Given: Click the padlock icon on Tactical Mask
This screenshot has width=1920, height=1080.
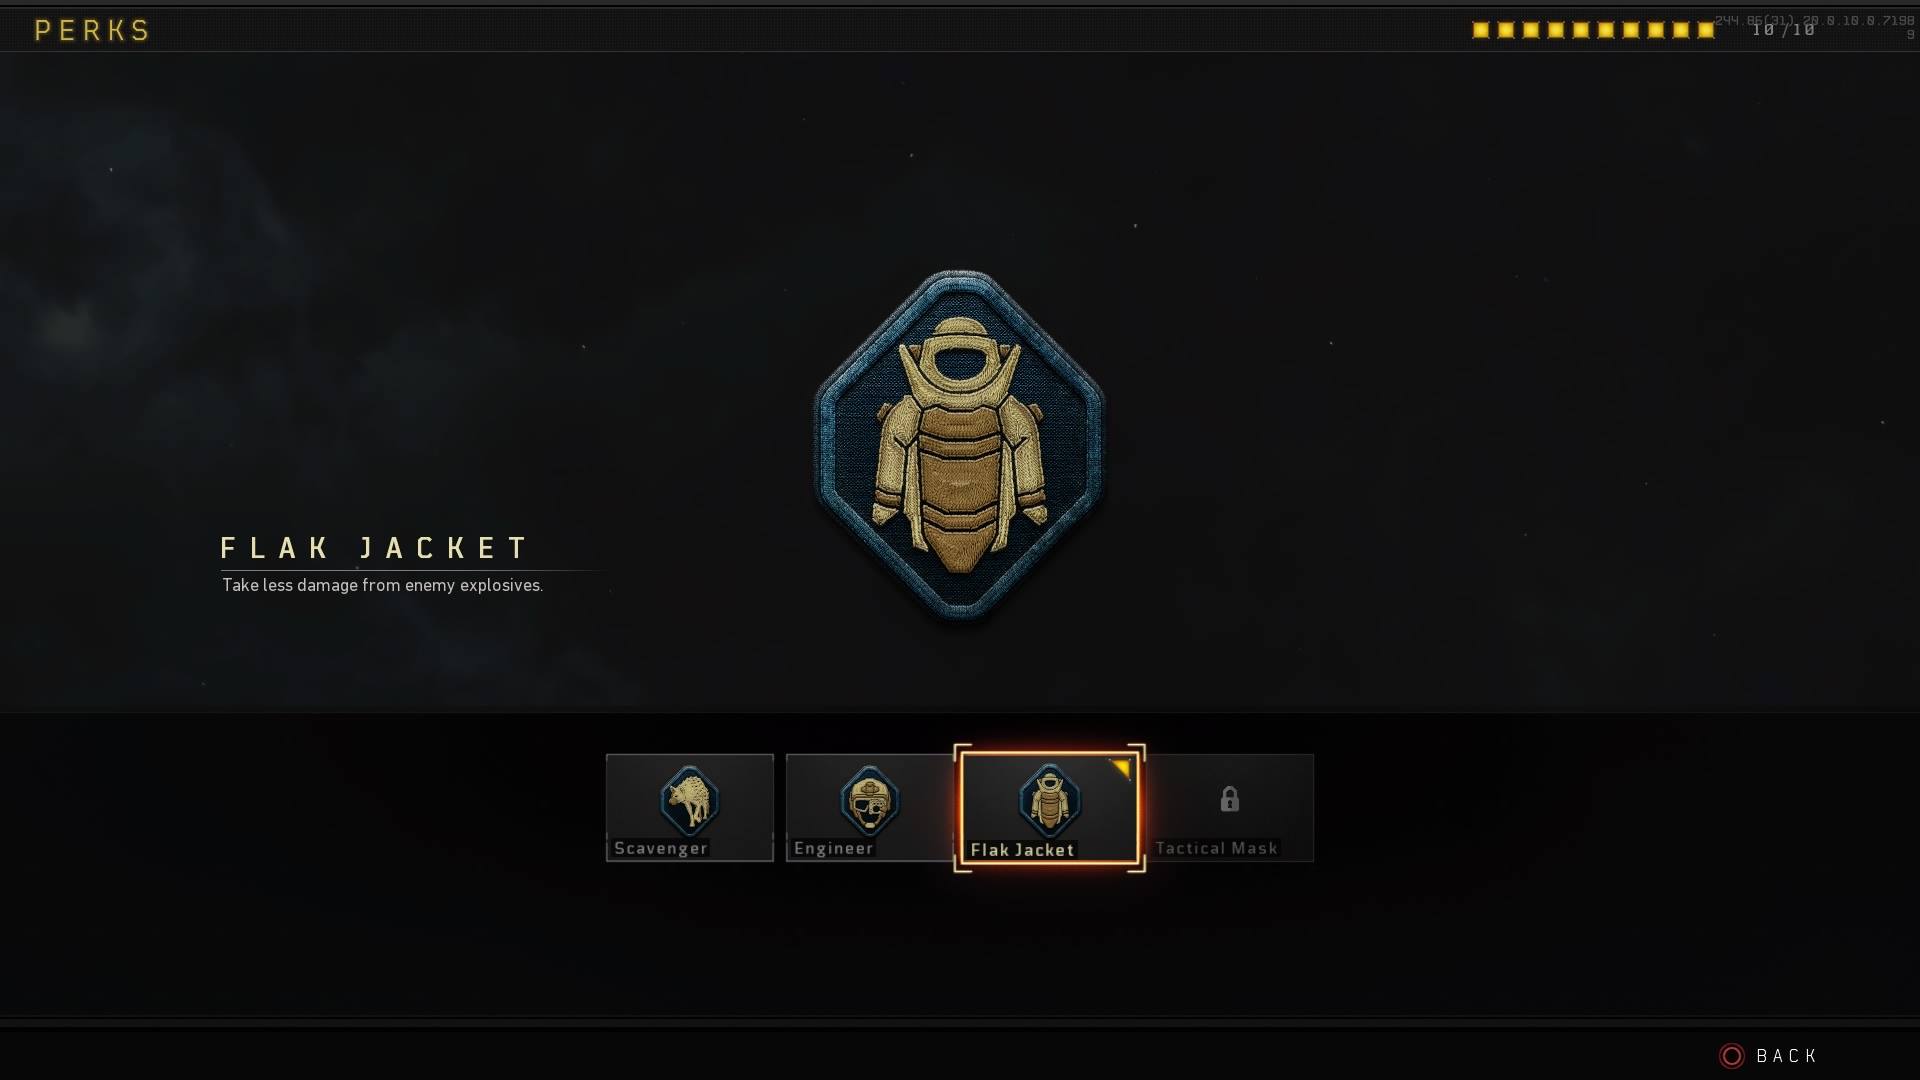Looking at the screenshot, I should pyautogui.click(x=1230, y=799).
